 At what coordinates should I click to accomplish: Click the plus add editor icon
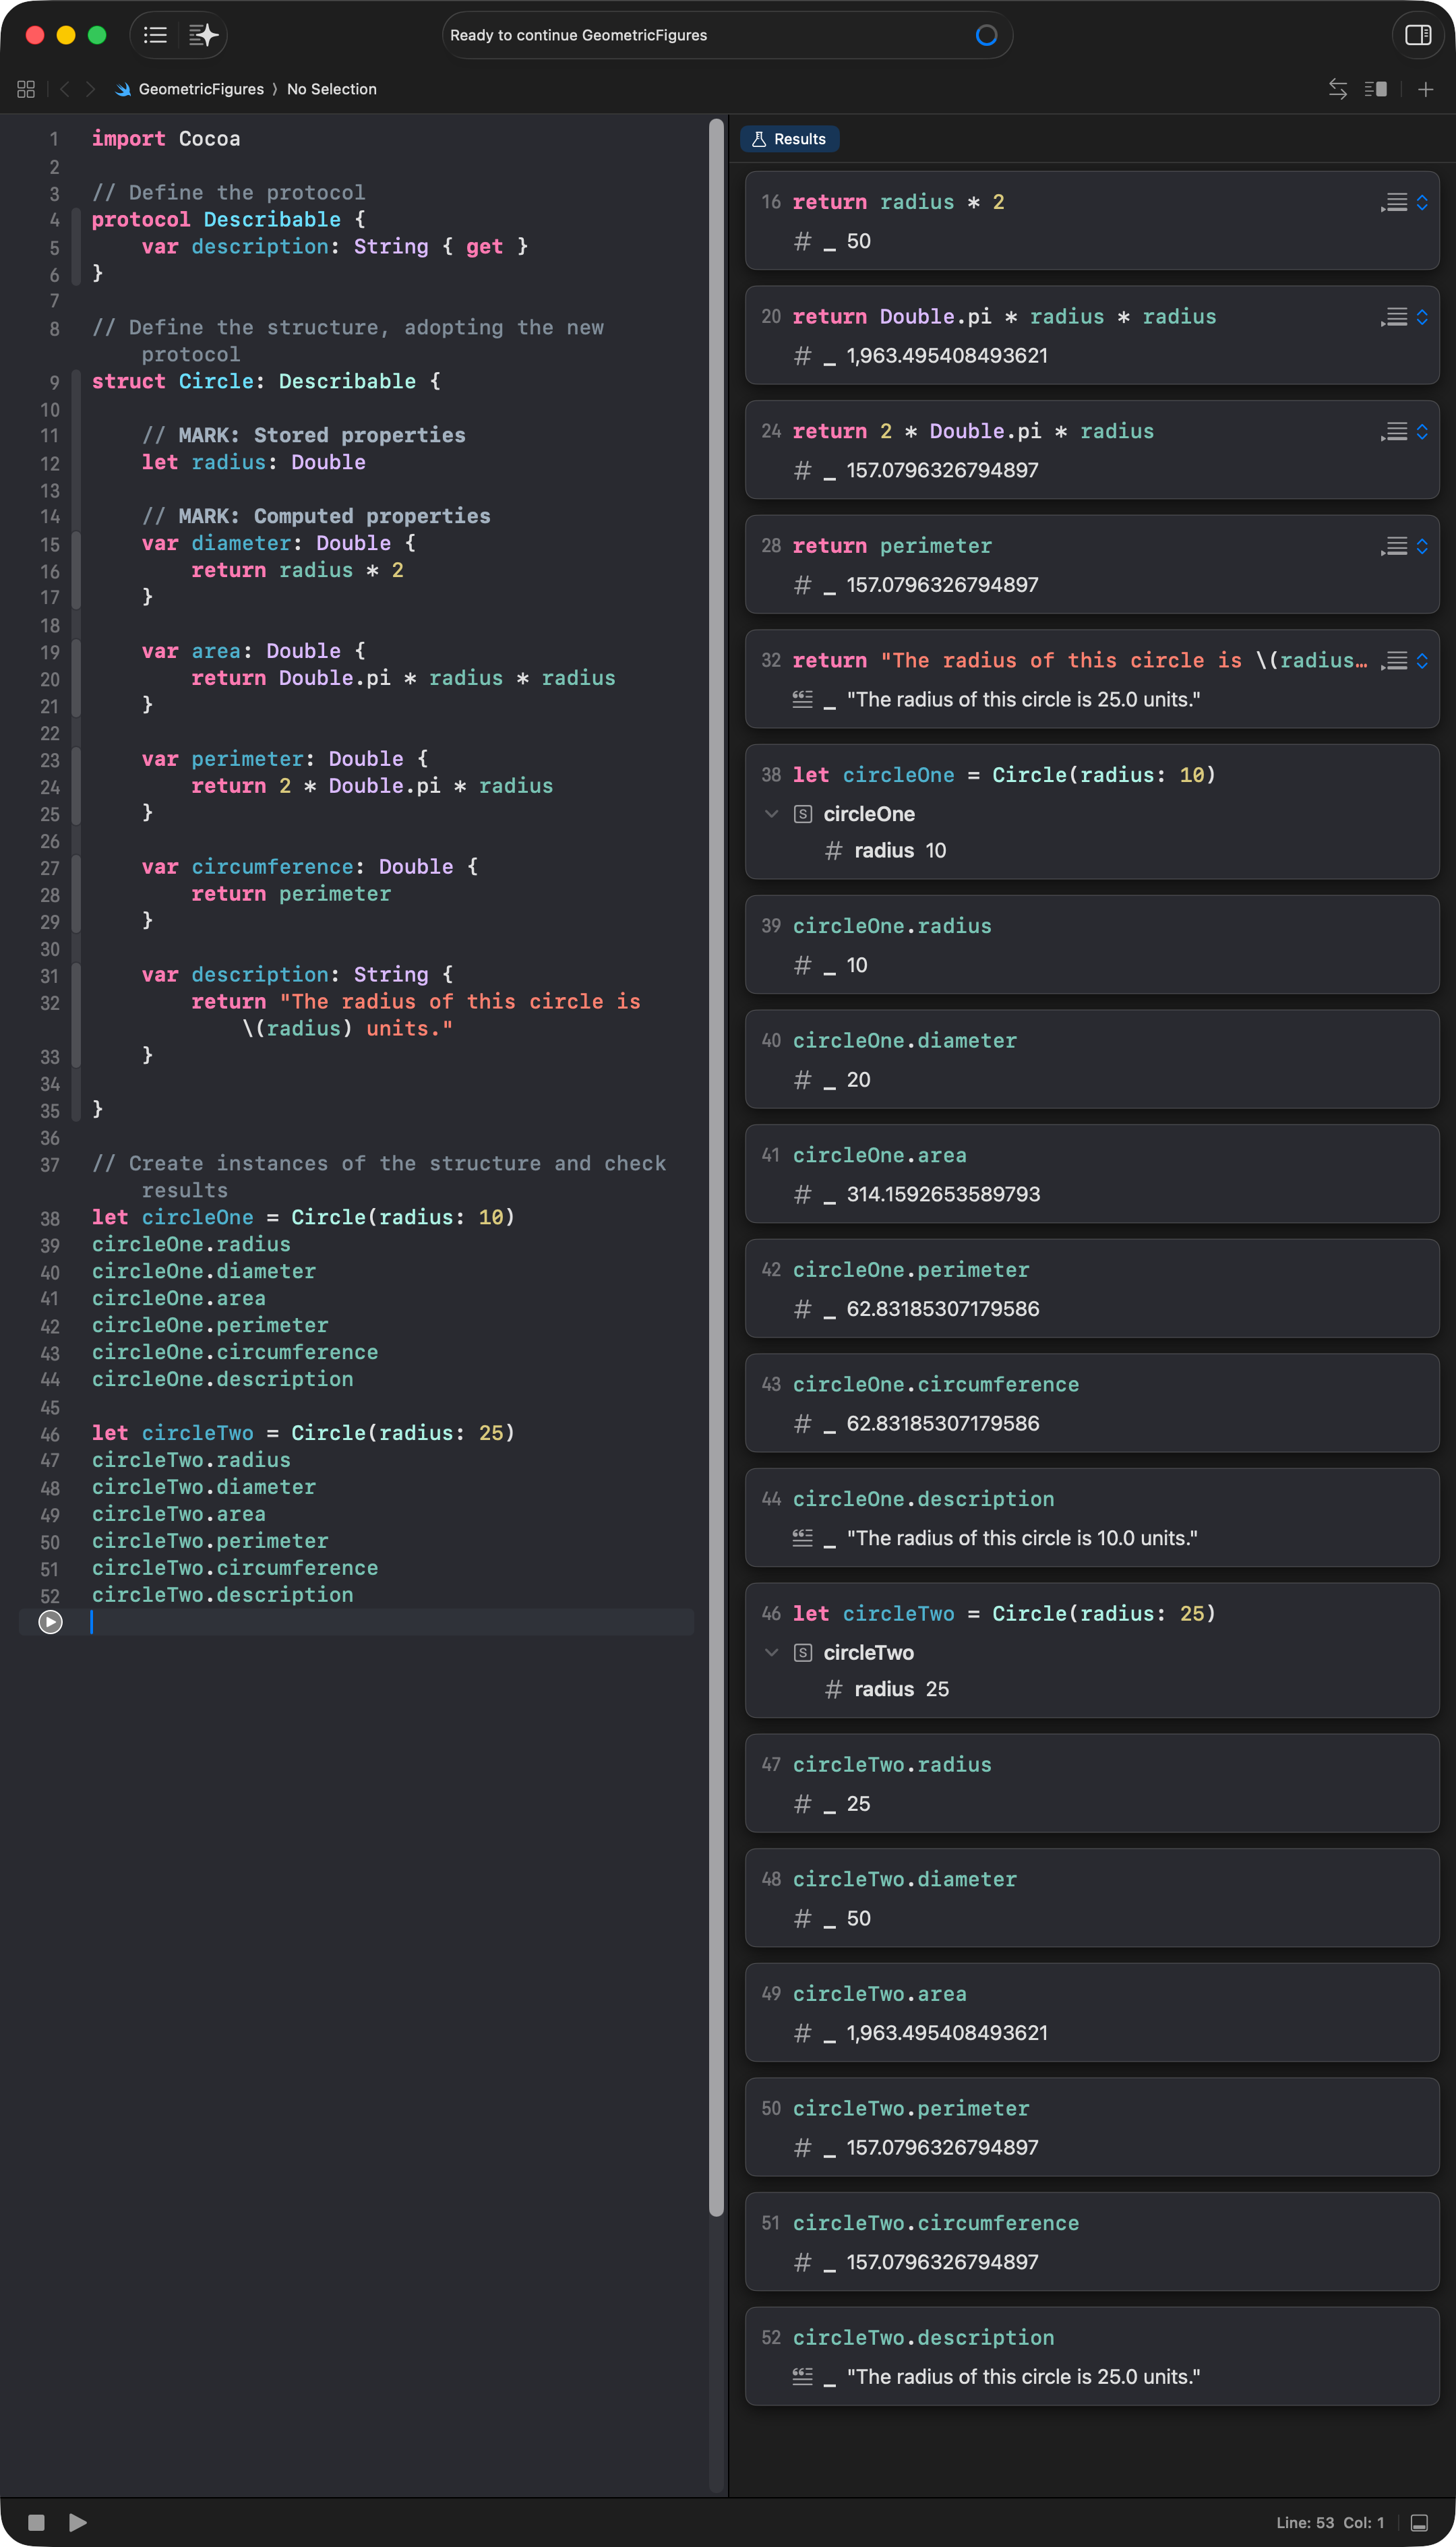1425,89
